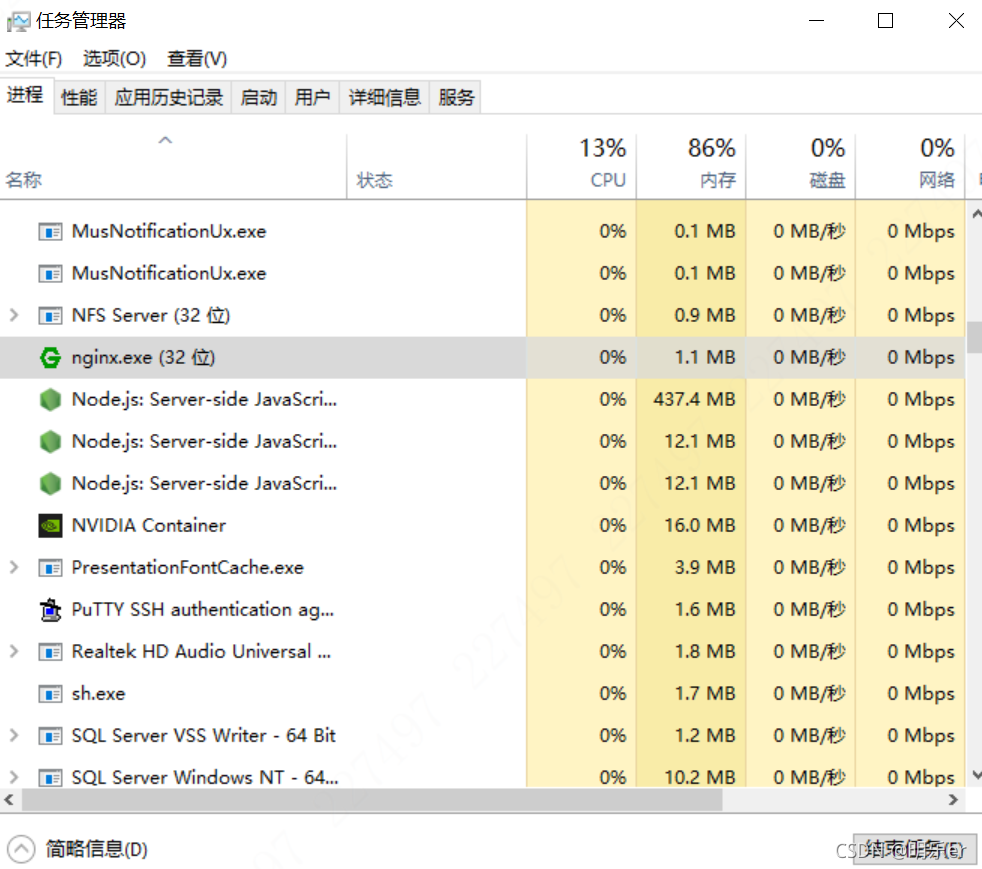Select the NFS Server (32 位) name

[151, 315]
